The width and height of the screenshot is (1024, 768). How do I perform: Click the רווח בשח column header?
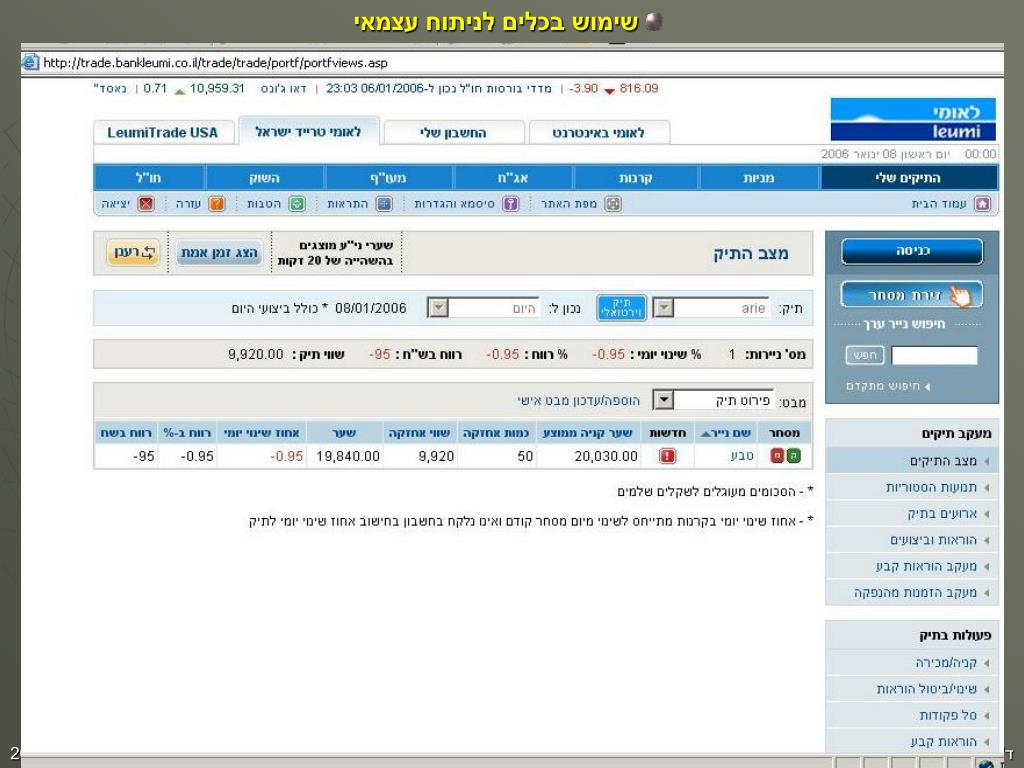tap(126, 433)
